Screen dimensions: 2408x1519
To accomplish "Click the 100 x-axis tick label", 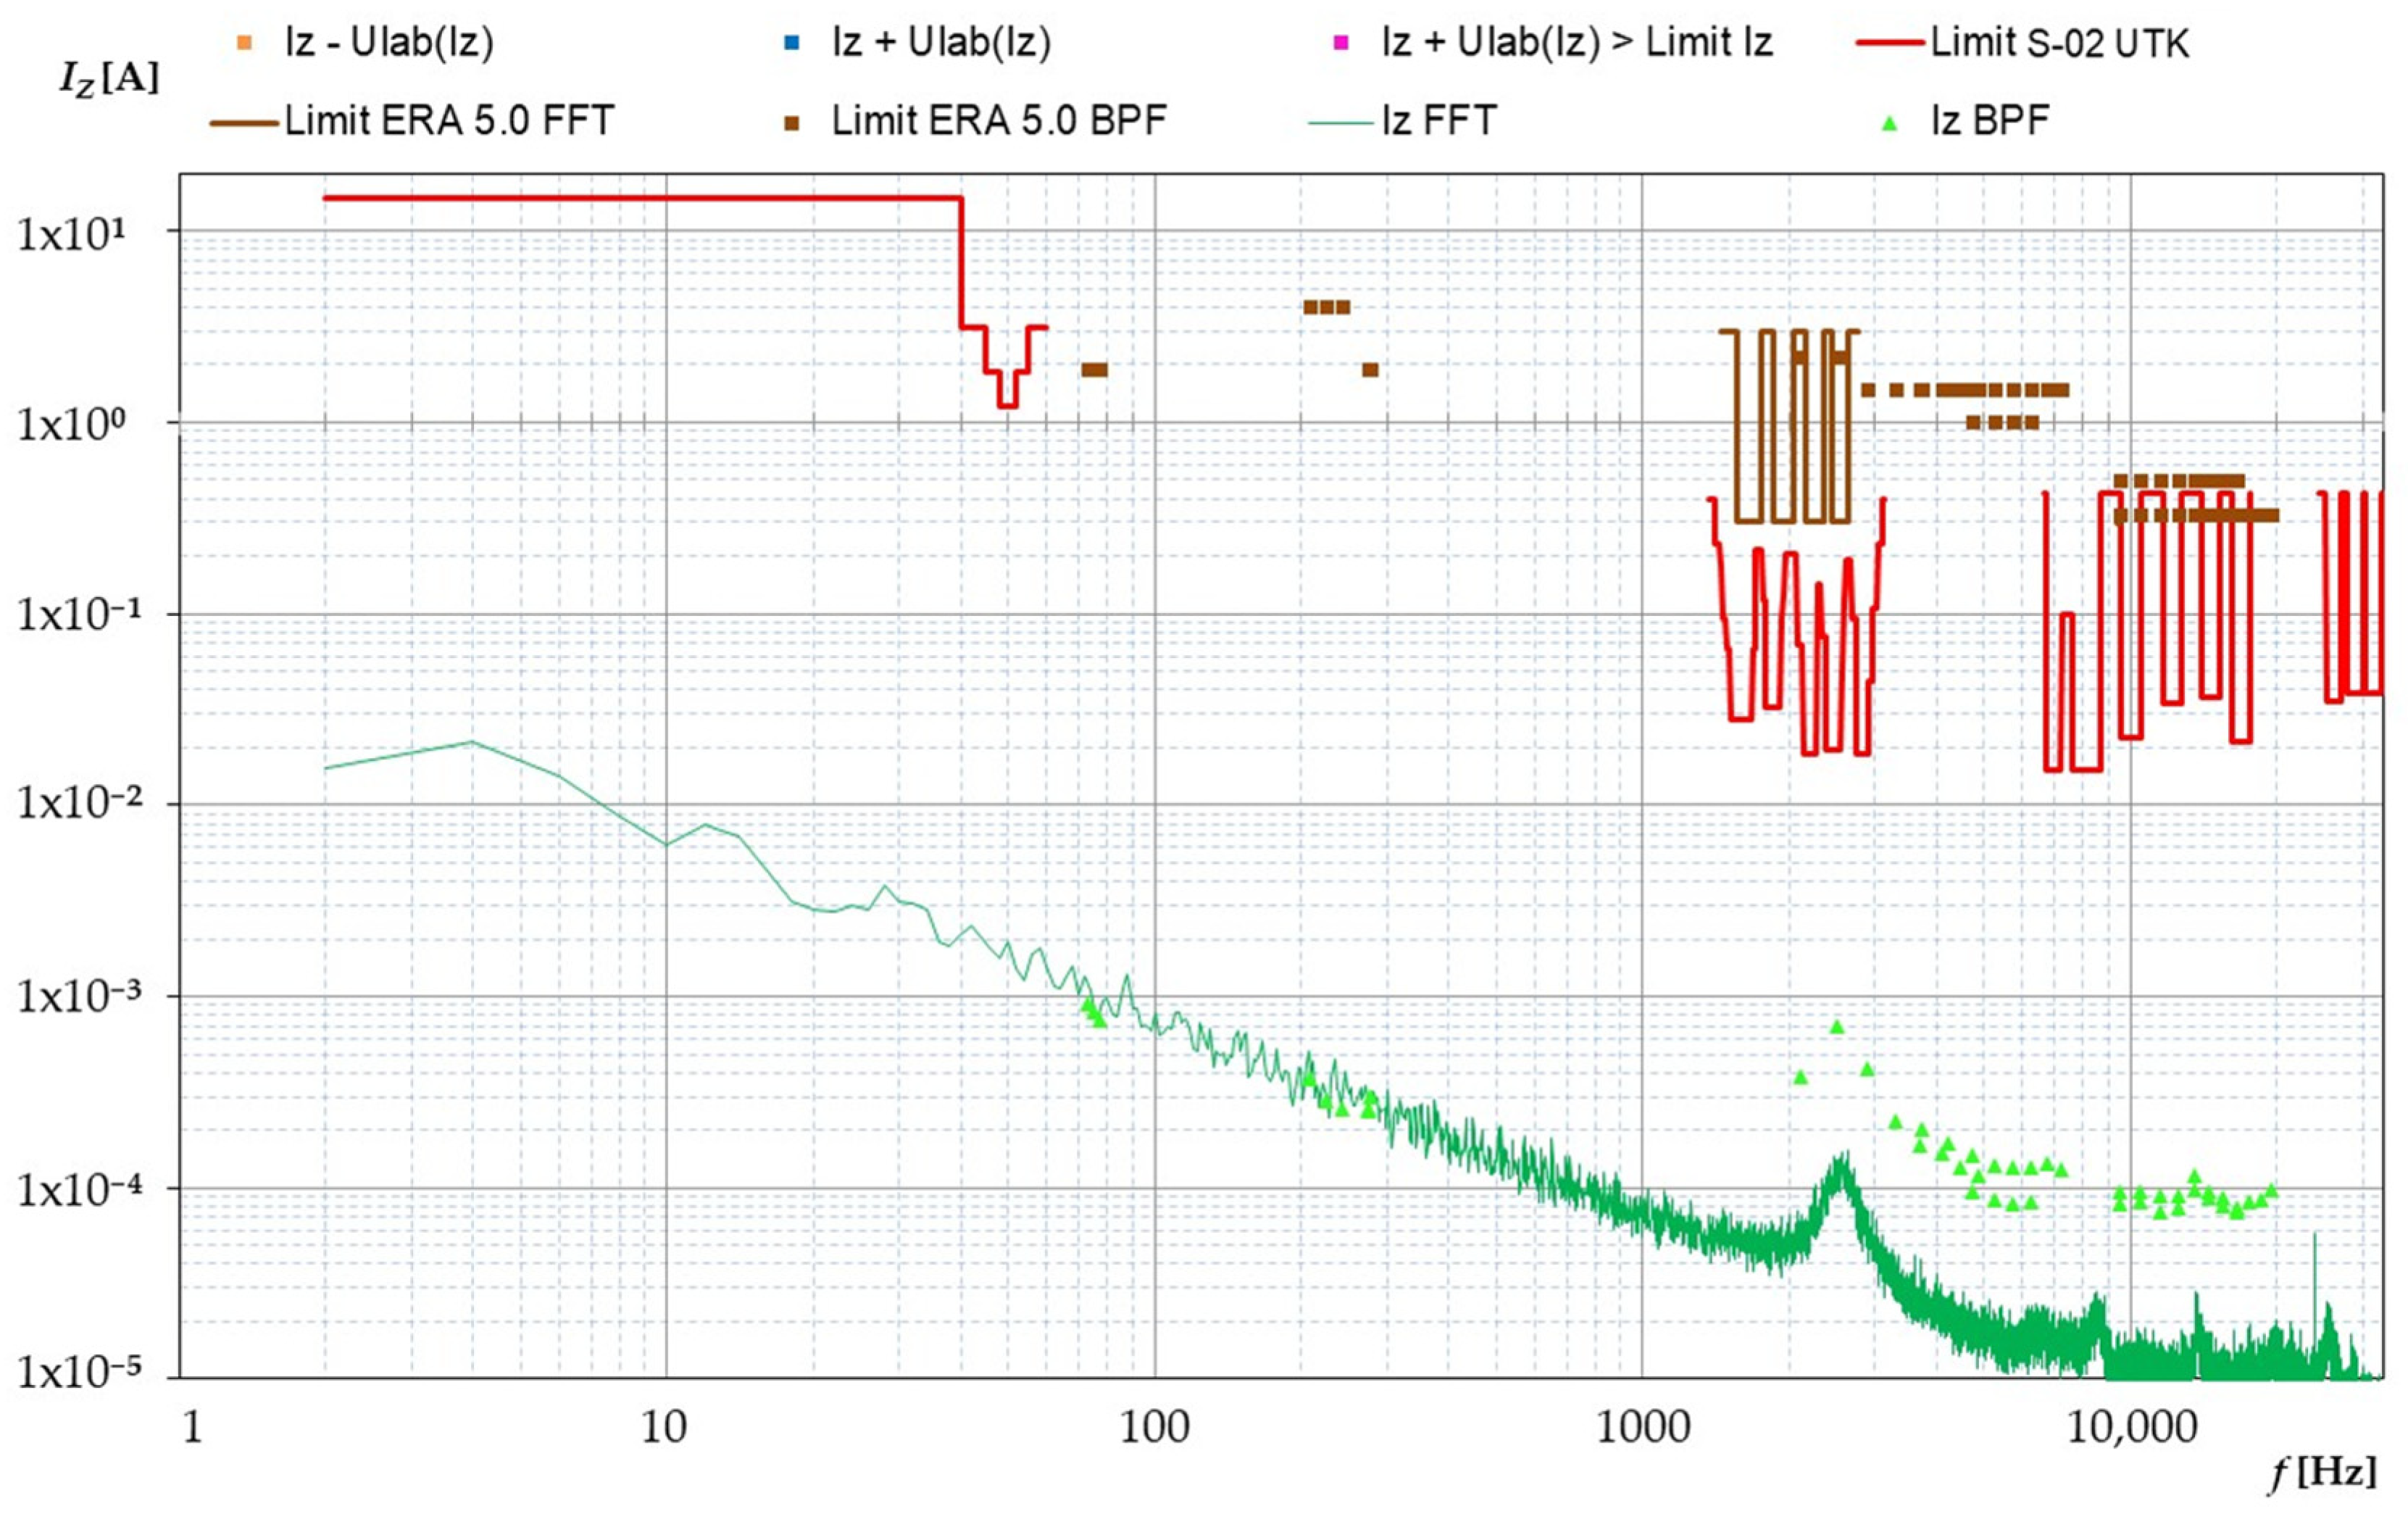I will pyautogui.click(x=1154, y=1427).
